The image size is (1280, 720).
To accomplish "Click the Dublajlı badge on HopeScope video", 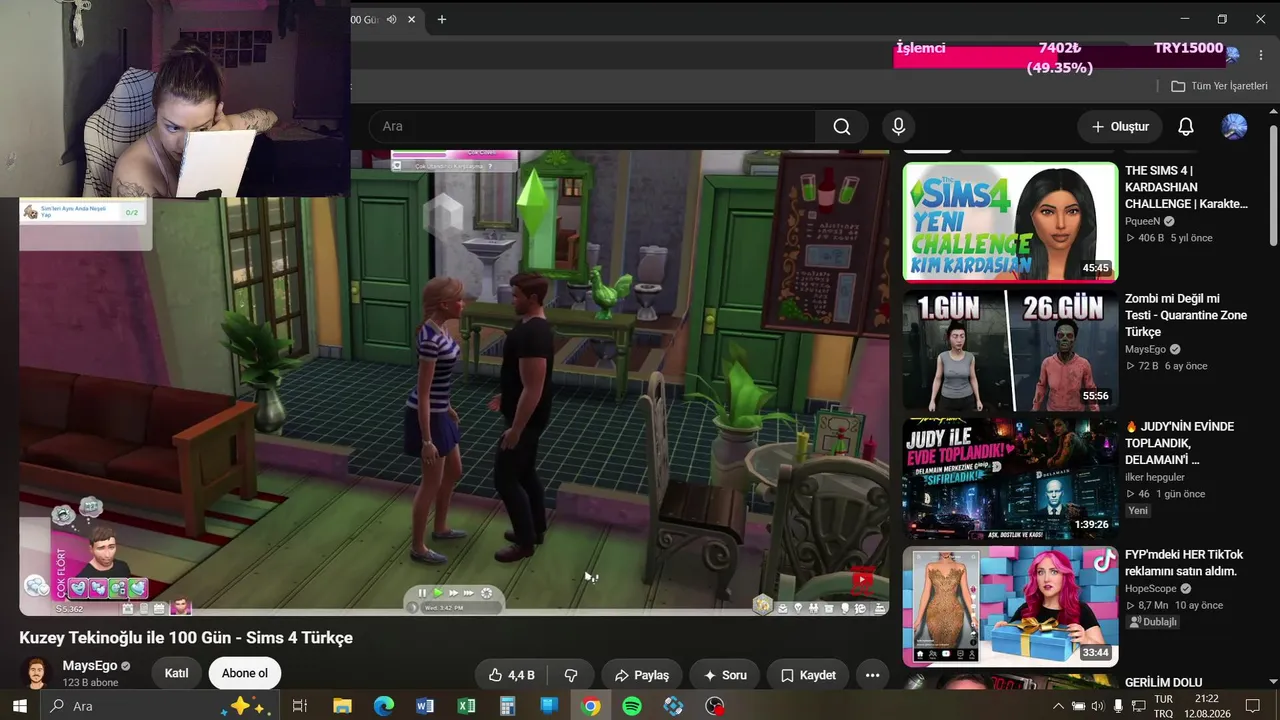I will point(1153,622).
